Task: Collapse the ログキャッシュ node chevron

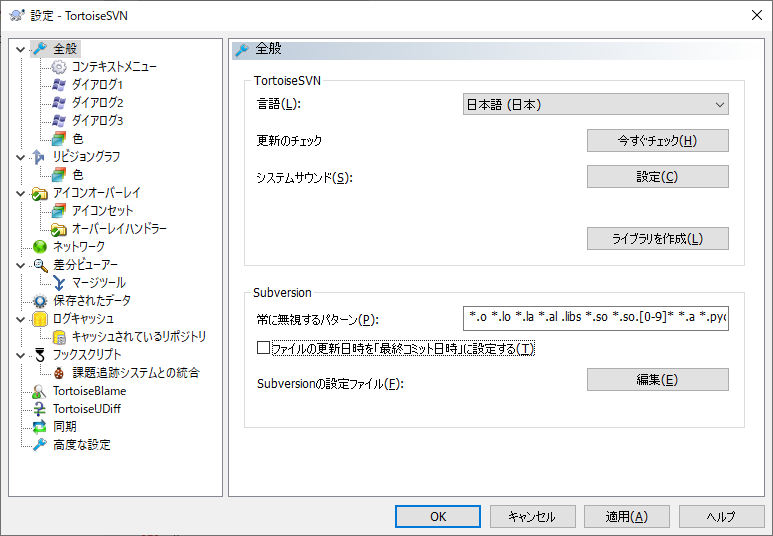Action: pos(21,319)
